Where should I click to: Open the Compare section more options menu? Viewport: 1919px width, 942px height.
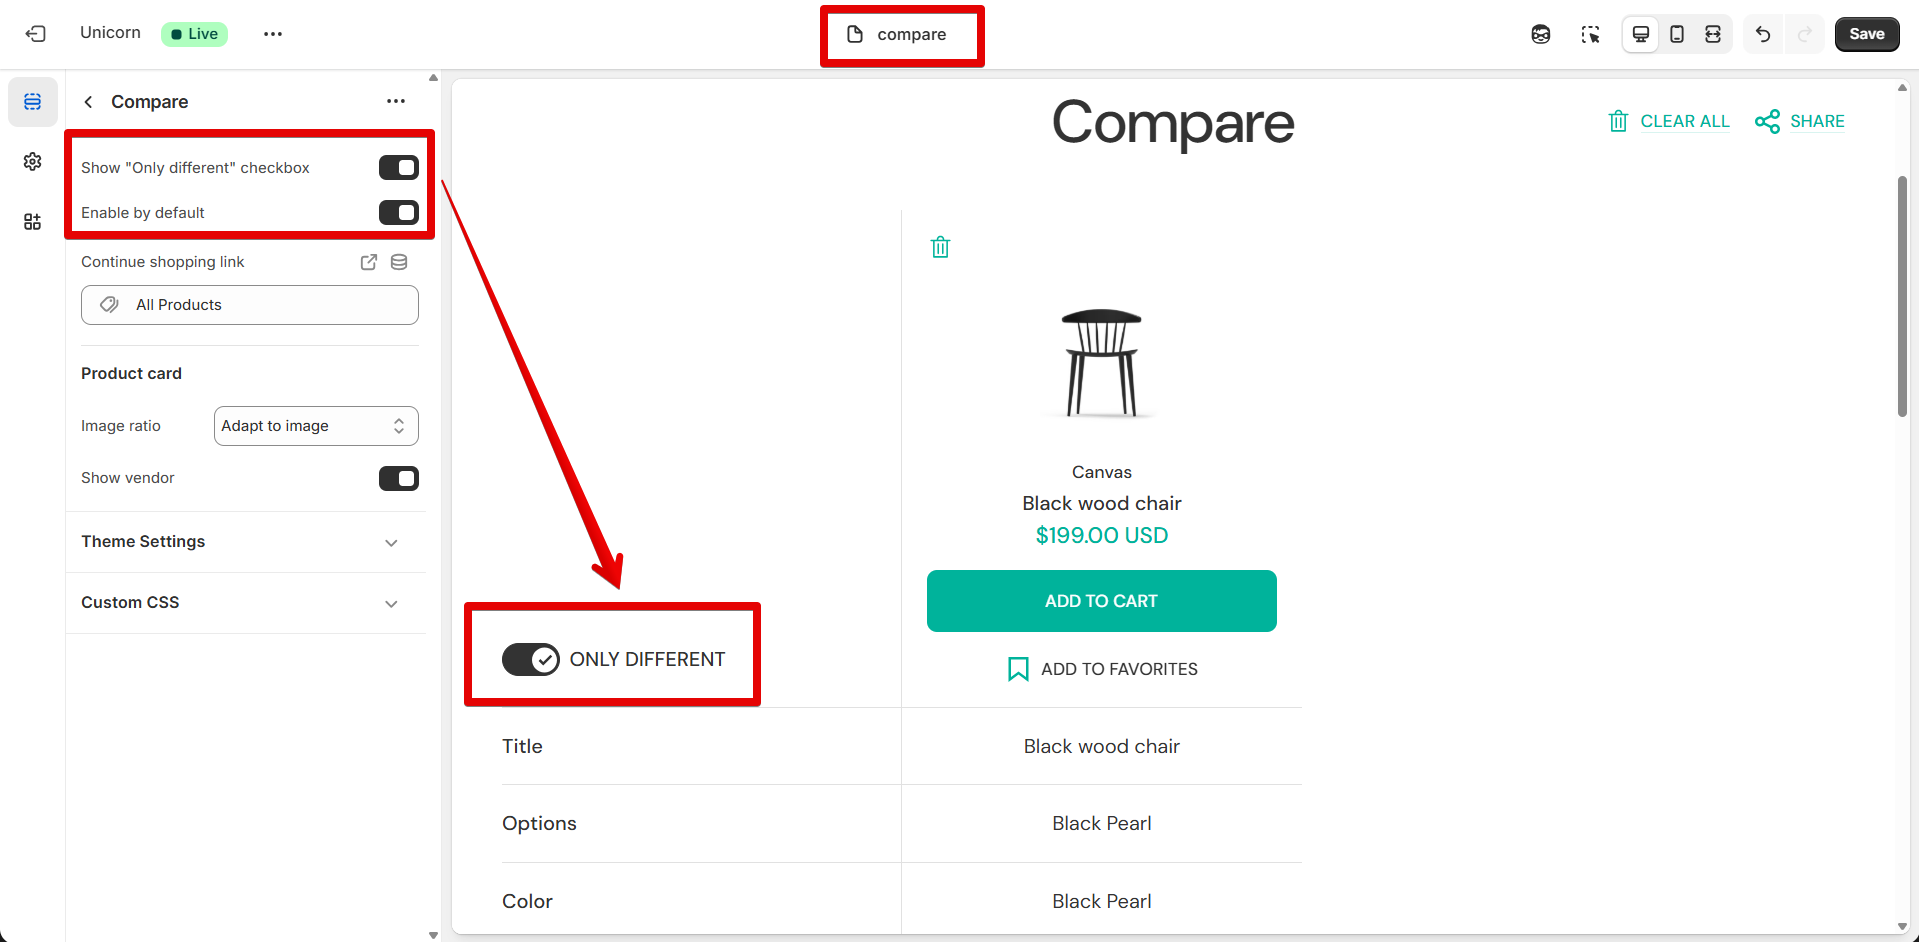(396, 102)
